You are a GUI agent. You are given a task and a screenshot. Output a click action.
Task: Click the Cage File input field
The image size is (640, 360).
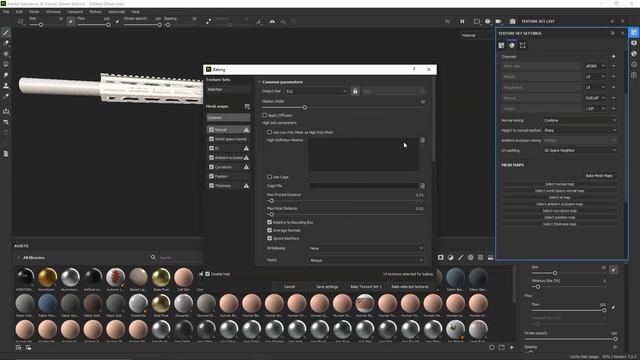363,186
